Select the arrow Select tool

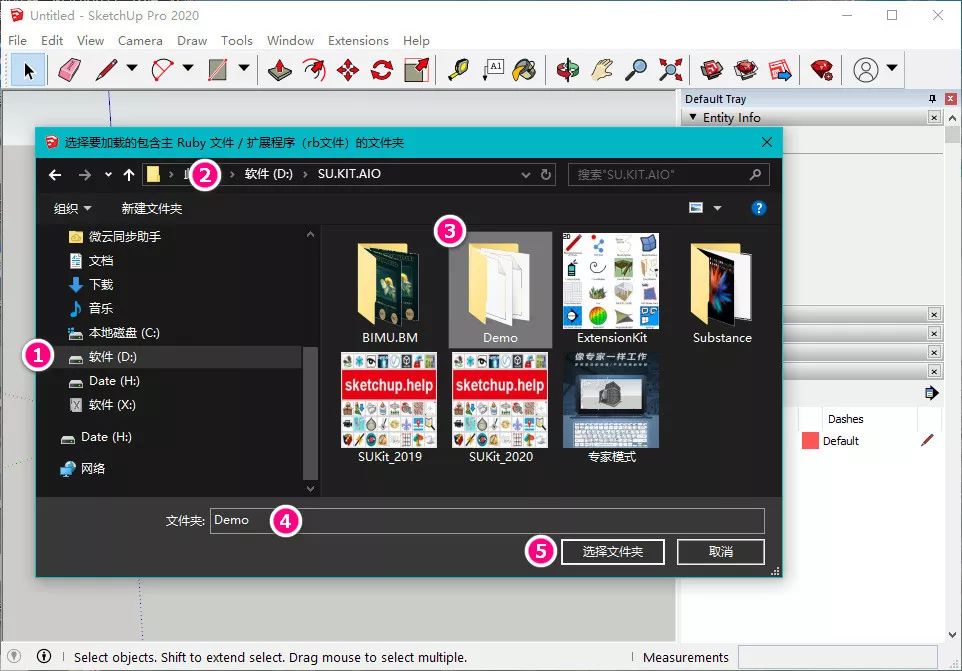(28, 71)
